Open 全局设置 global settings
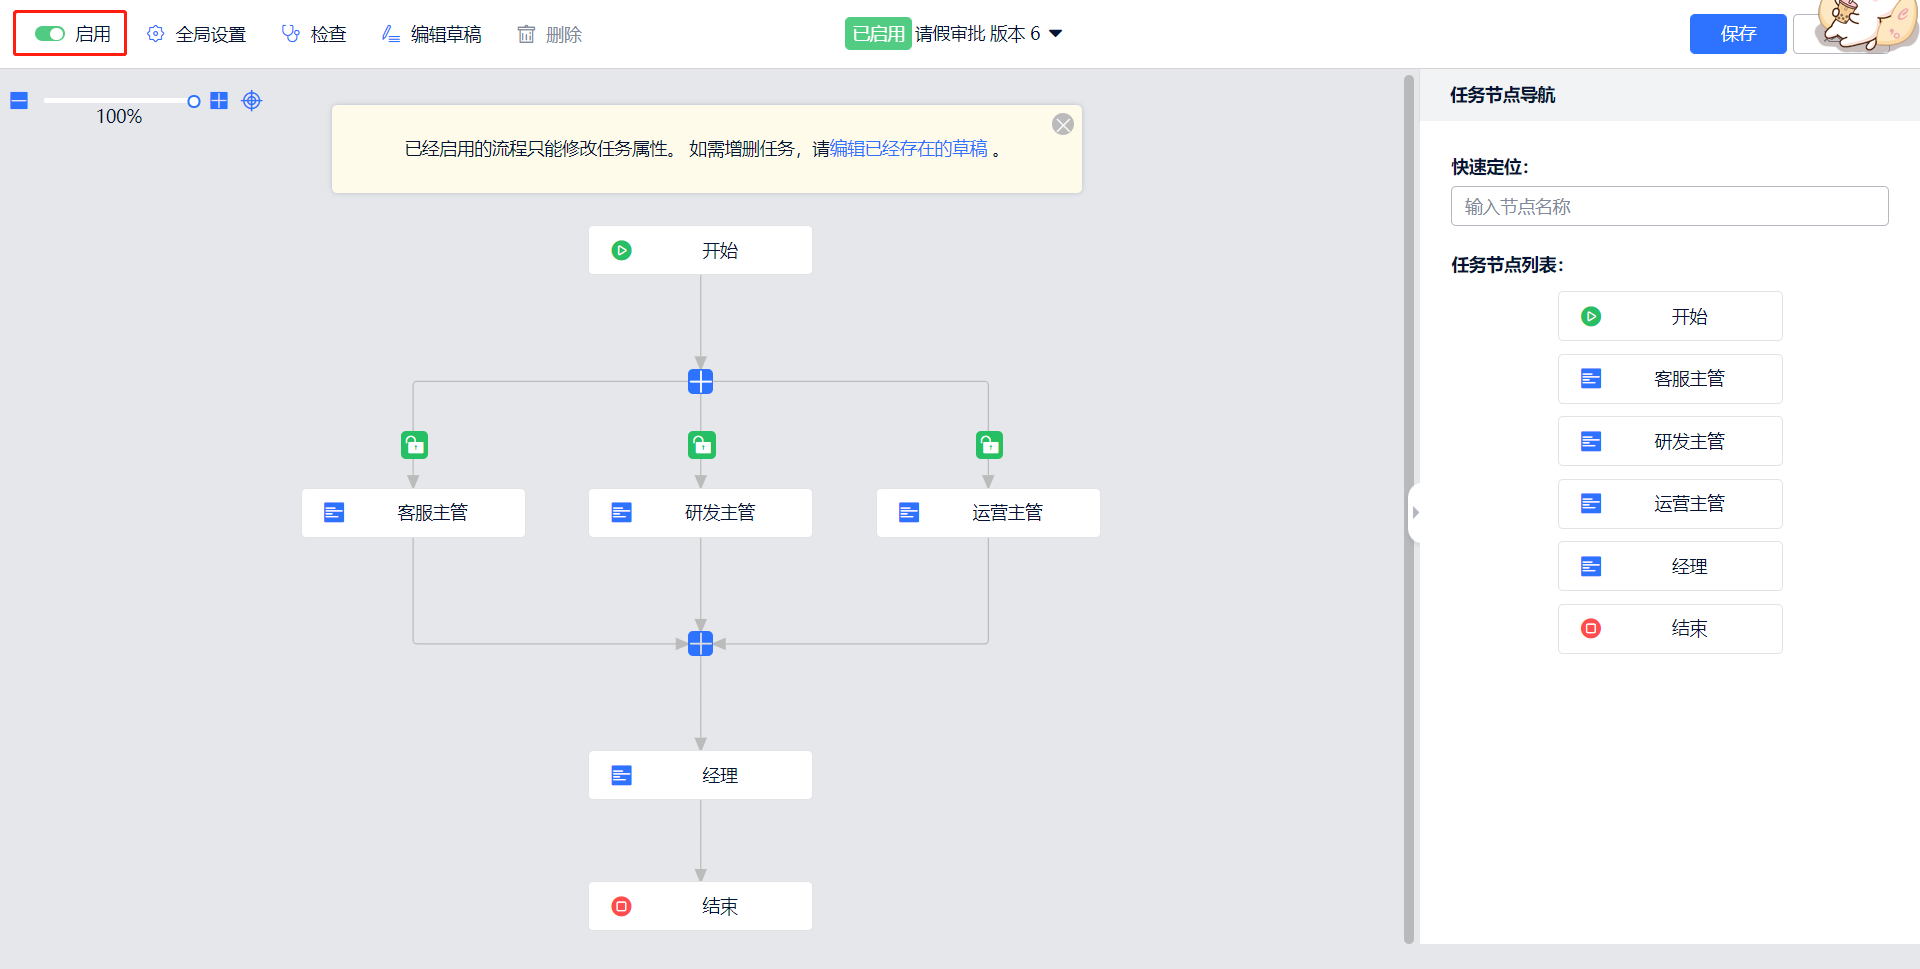Image resolution: width=1920 pixels, height=969 pixels. [197, 35]
